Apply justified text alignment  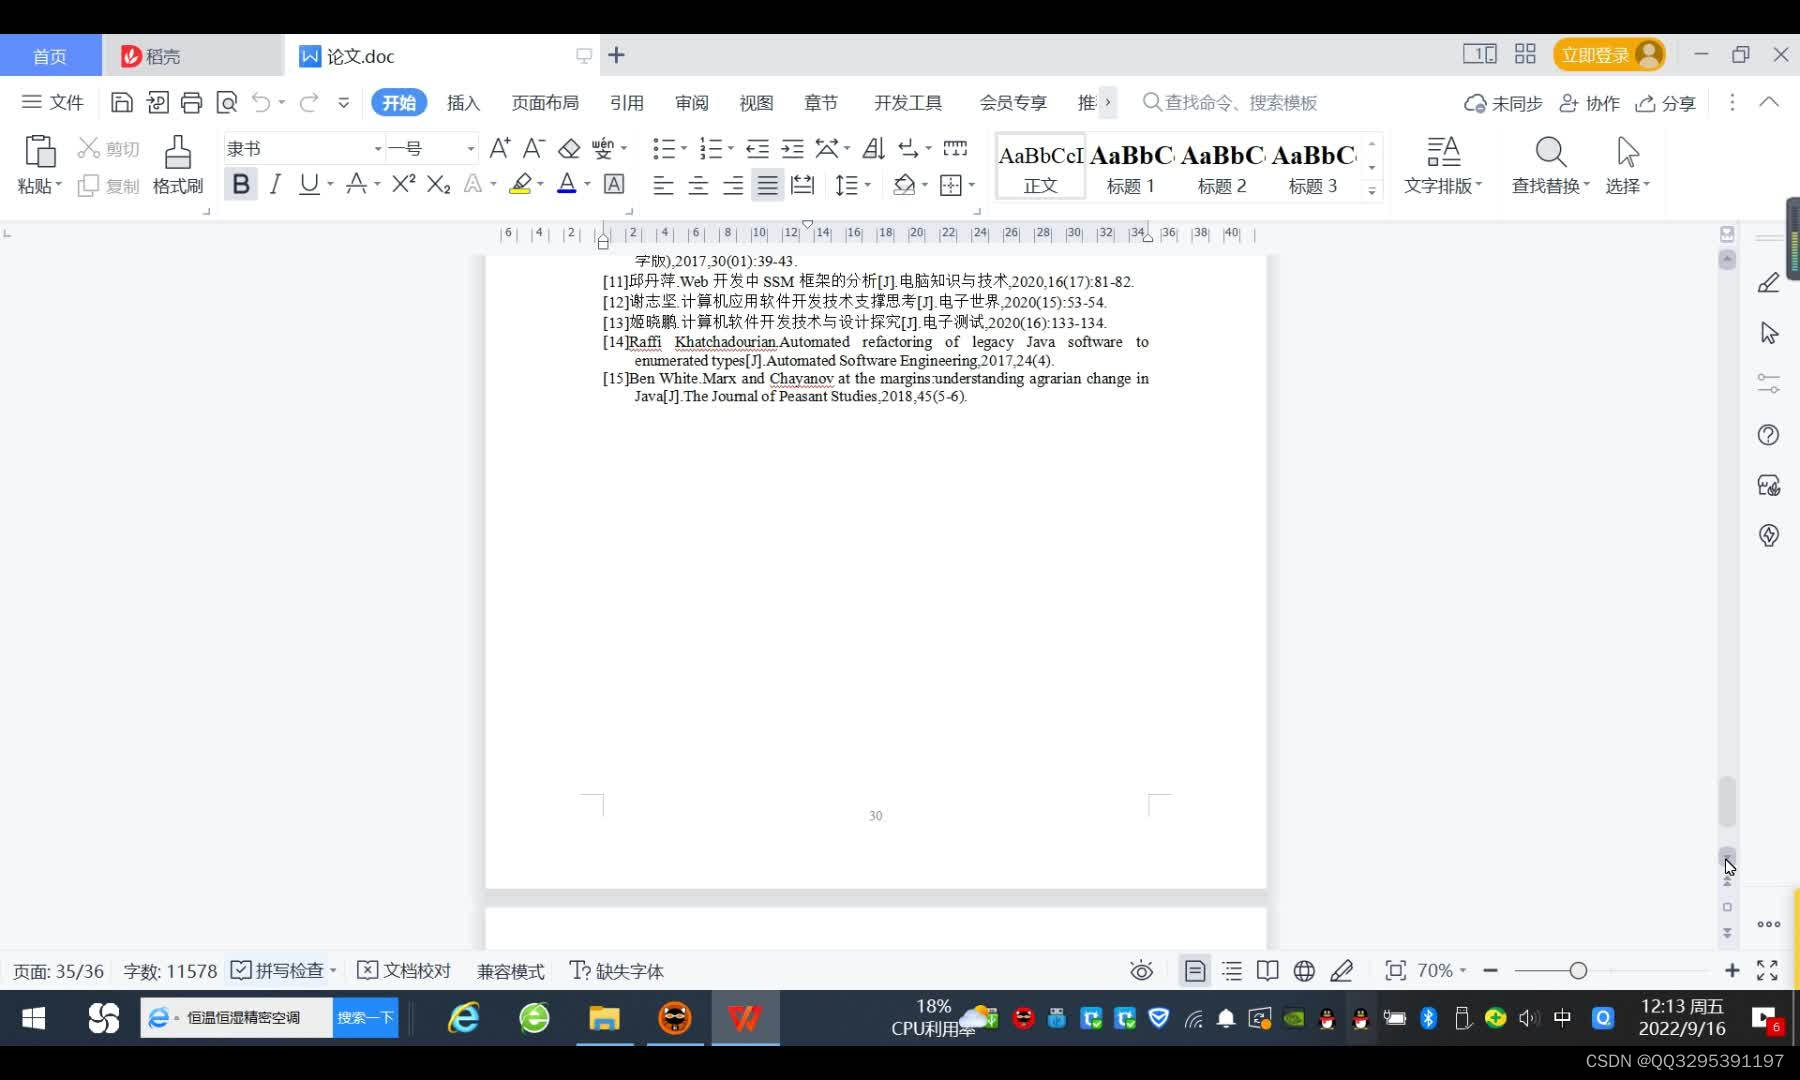(x=767, y=185)
